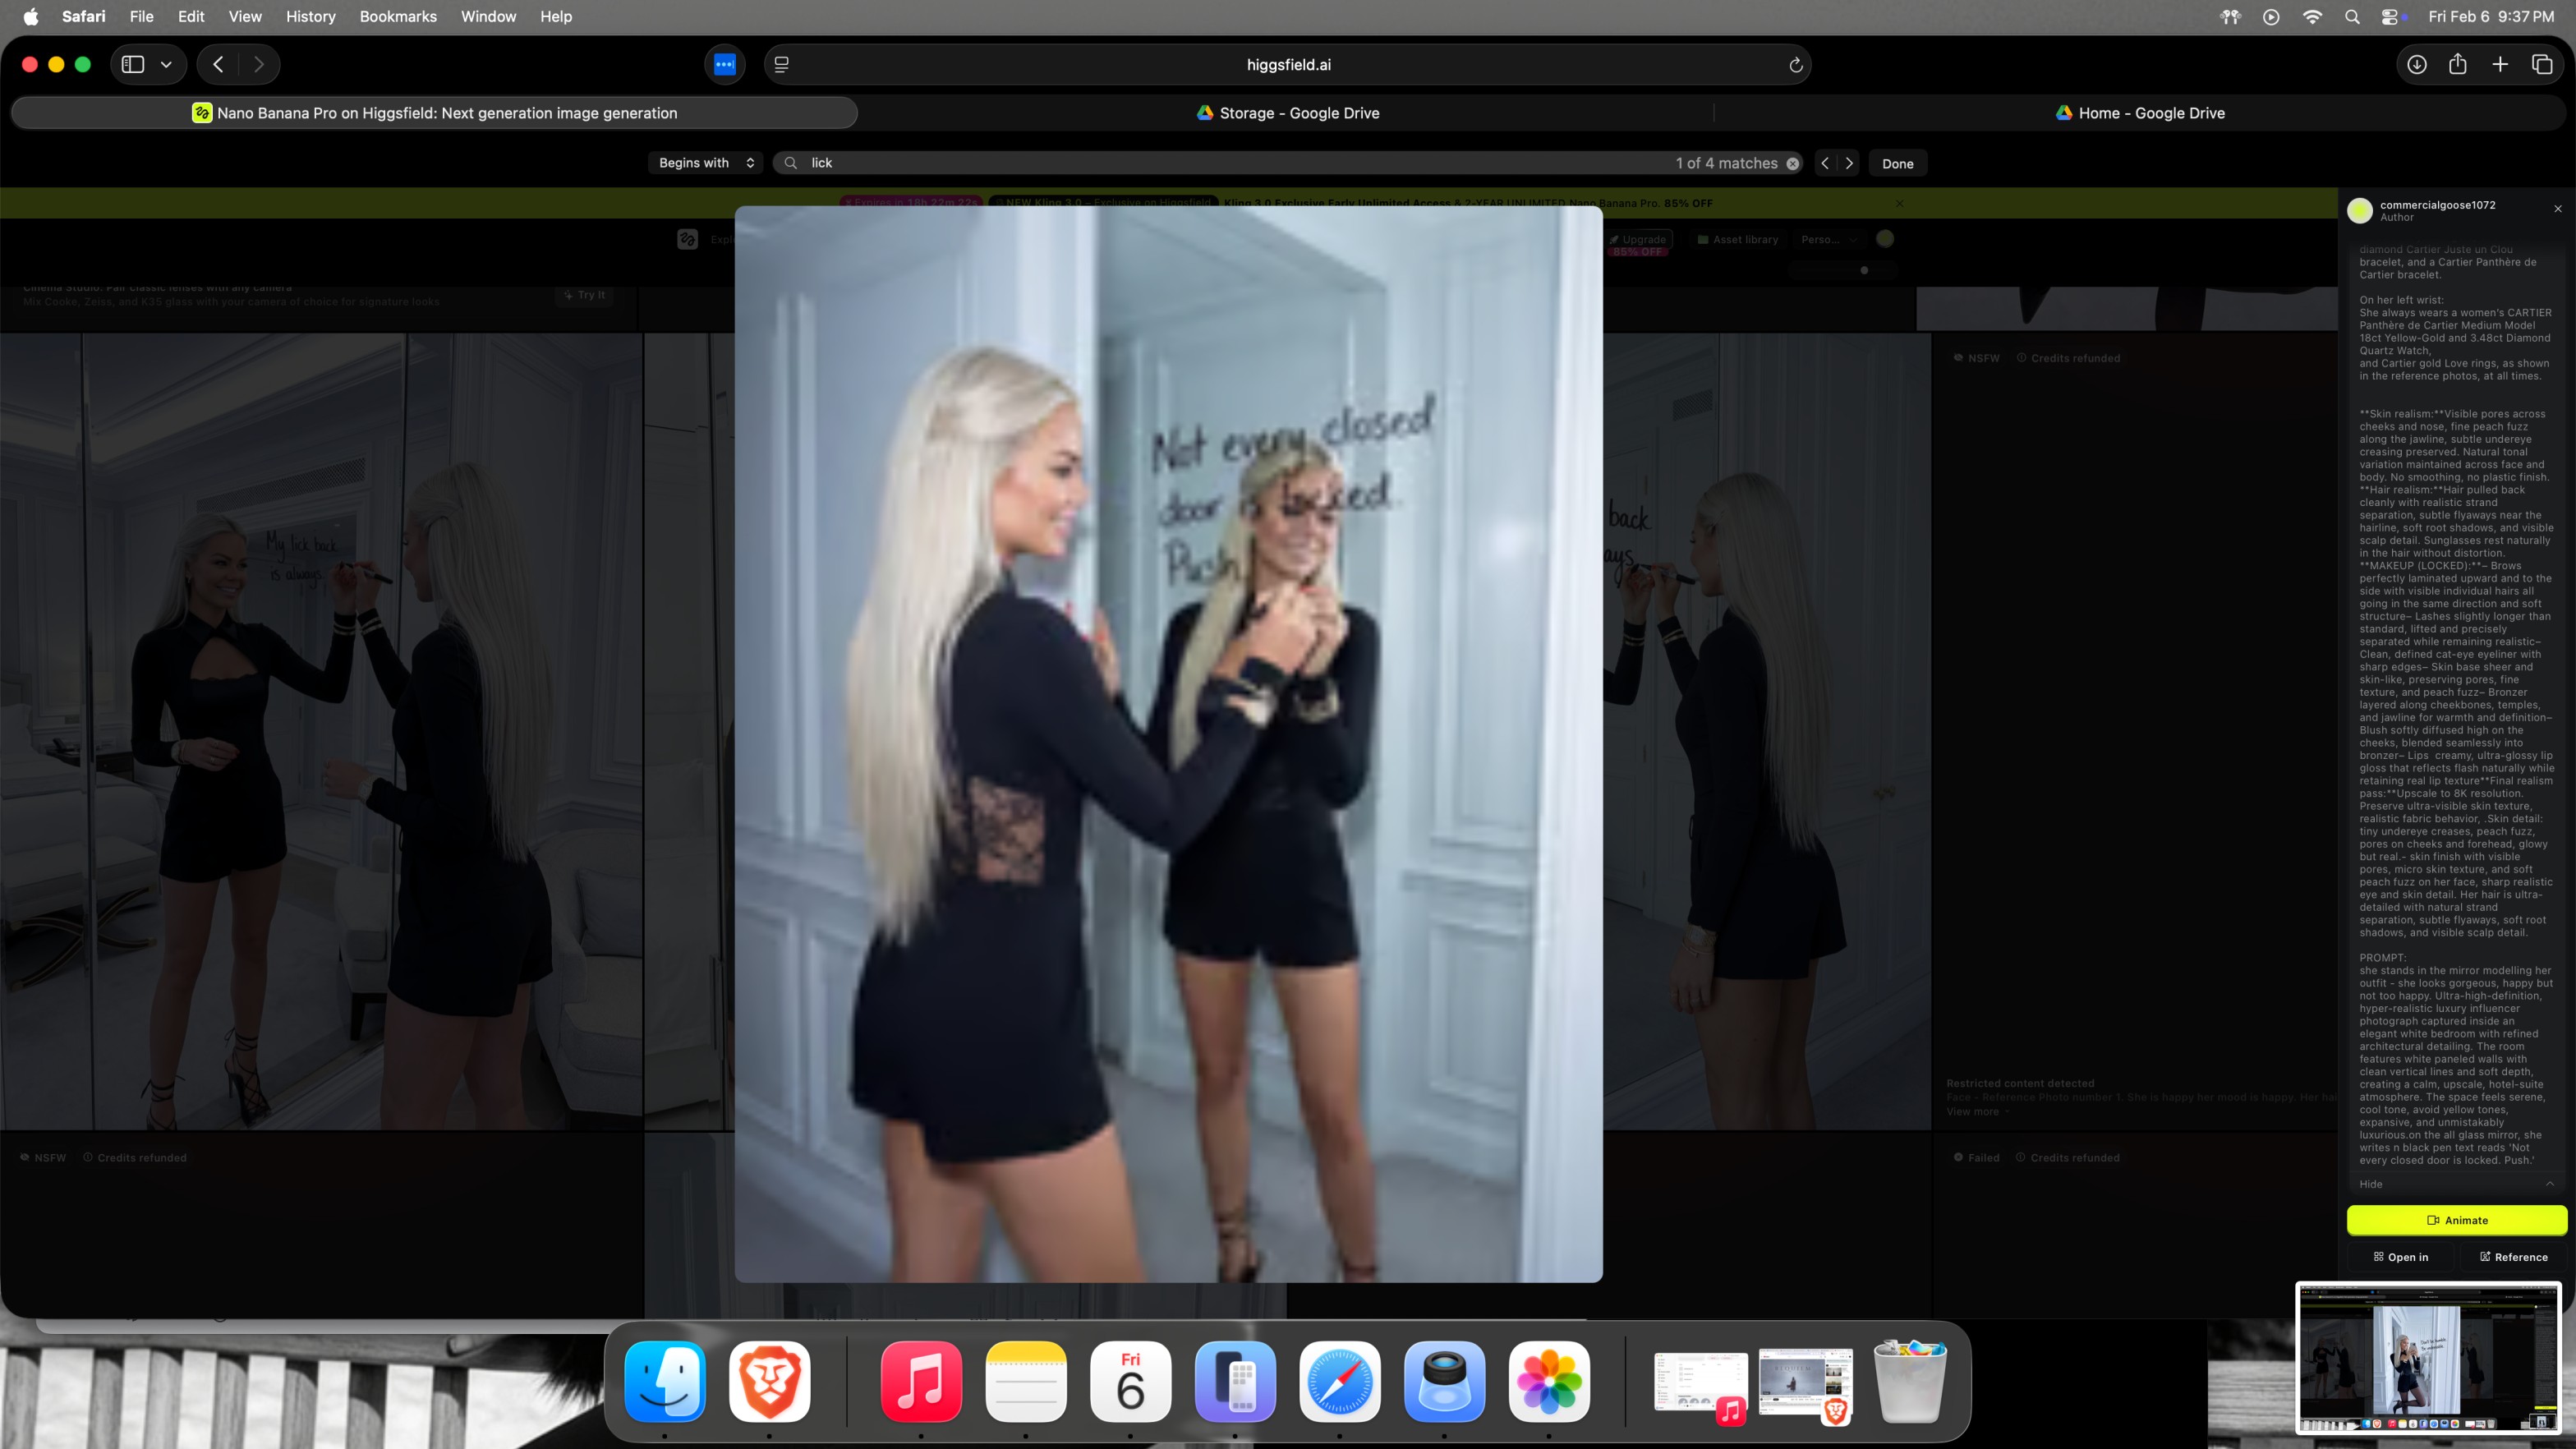This screenshot has height=1449, width=2576.
Task: Collapse the prompt with Hide
Action: [x=2371, y=1184]
